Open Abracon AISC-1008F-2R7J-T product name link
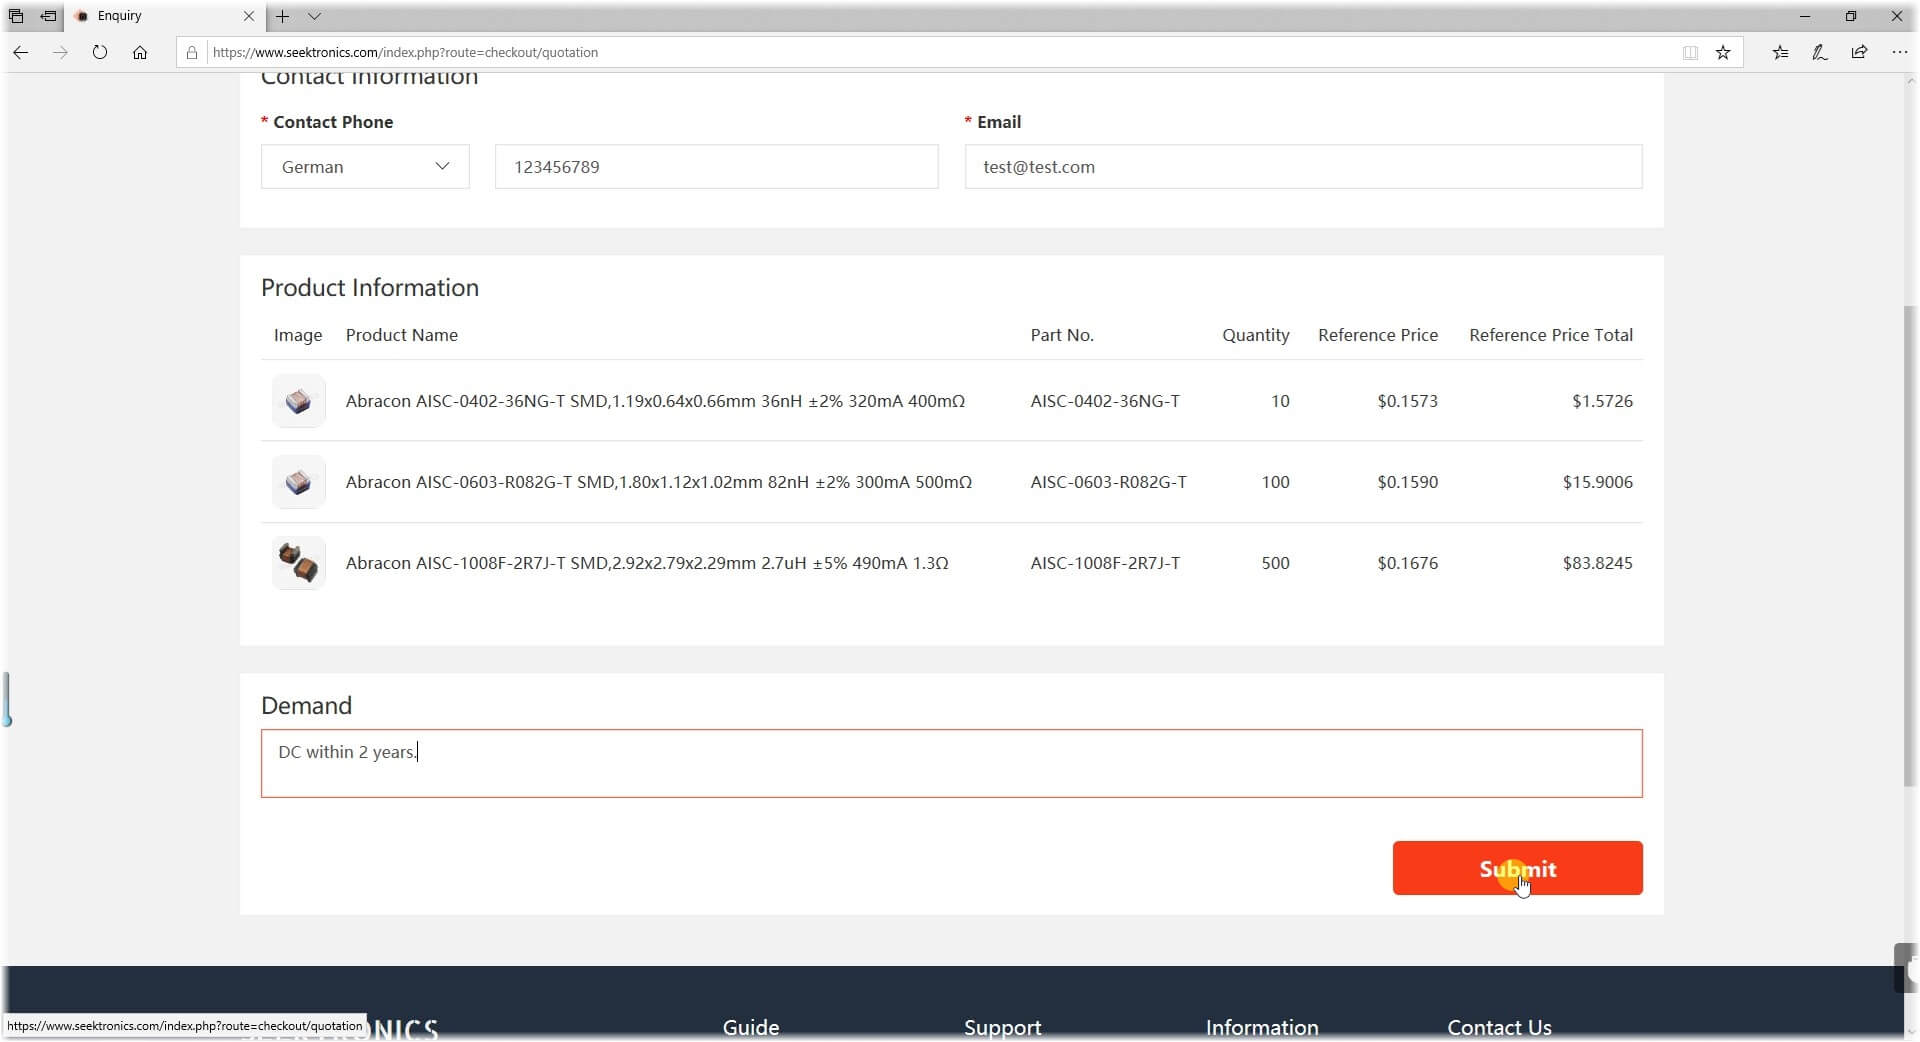1920x1042 pixels. point(647,563)
